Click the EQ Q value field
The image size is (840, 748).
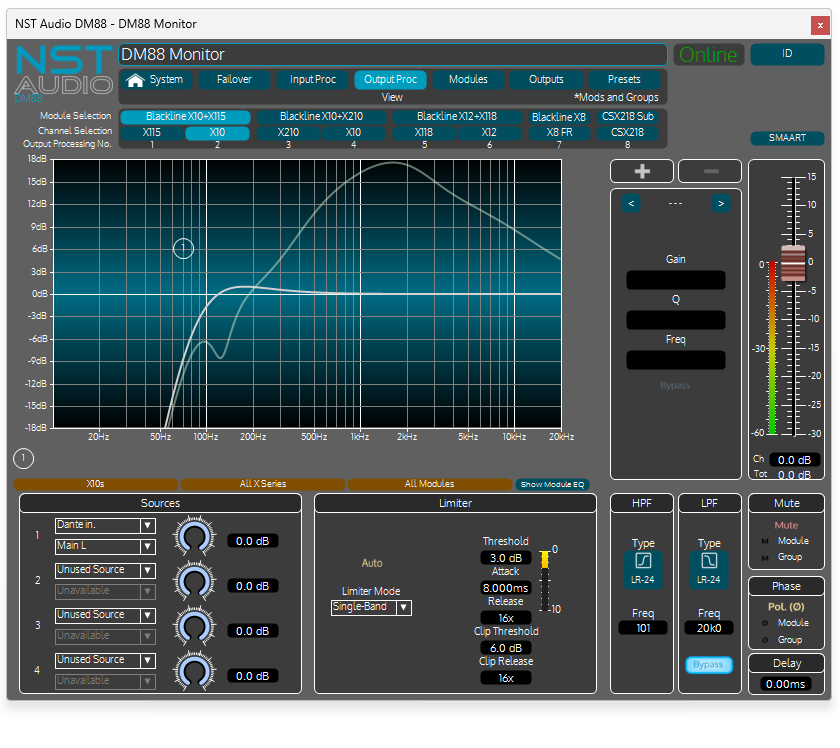coord(676,320)
